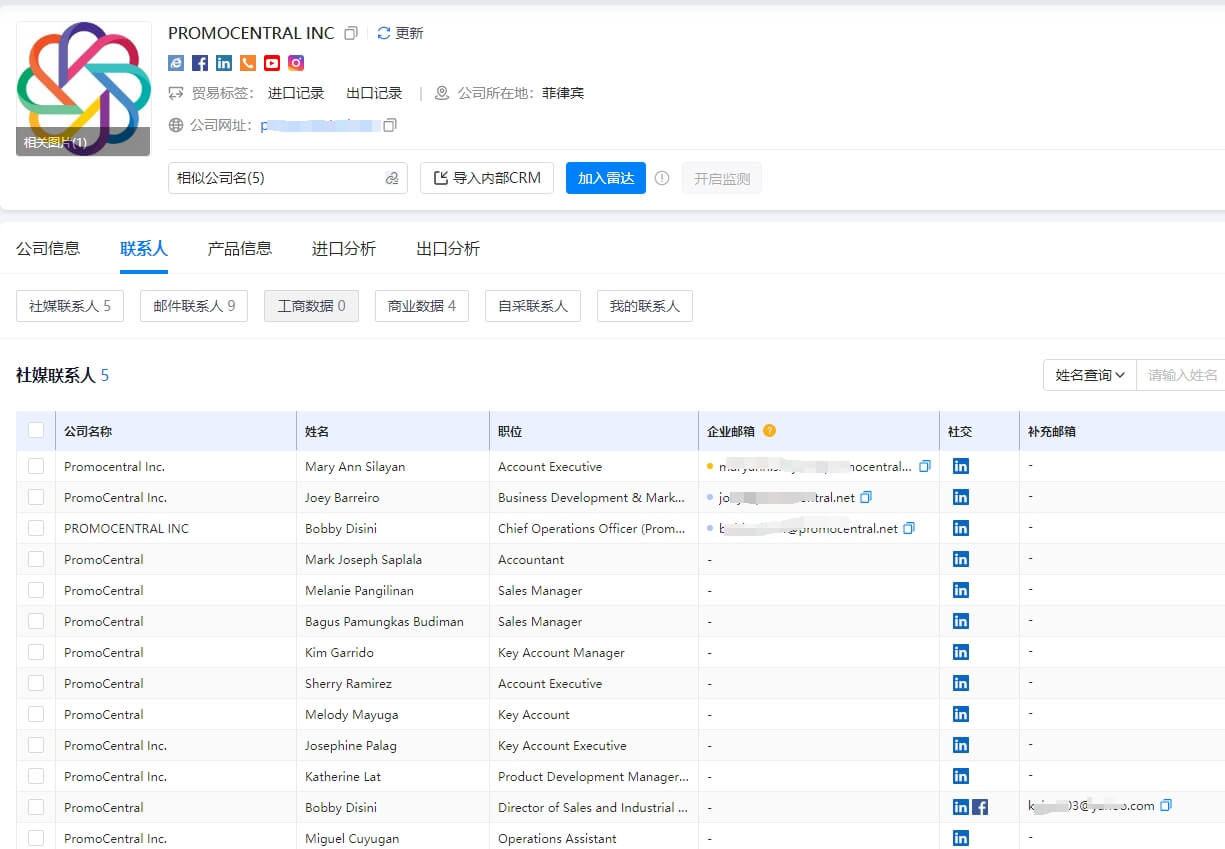
Task: Open Melanie Pangilinan's LinkedIn profile
Action: [x=961, y=590]
